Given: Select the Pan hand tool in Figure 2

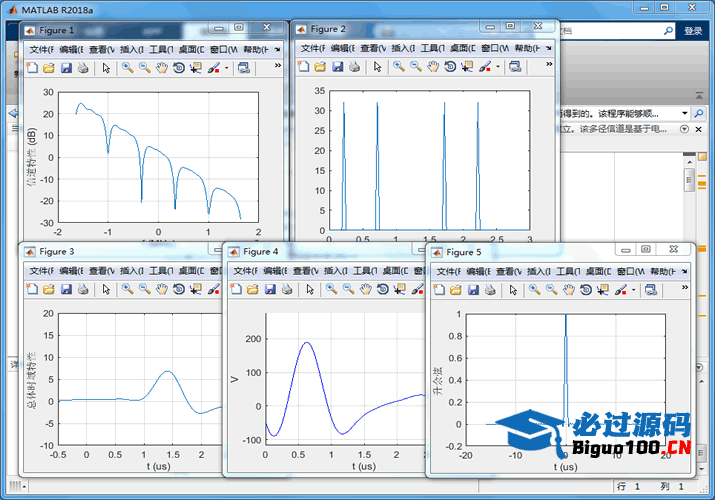Looking at the screenshot, I should [433, 67].
